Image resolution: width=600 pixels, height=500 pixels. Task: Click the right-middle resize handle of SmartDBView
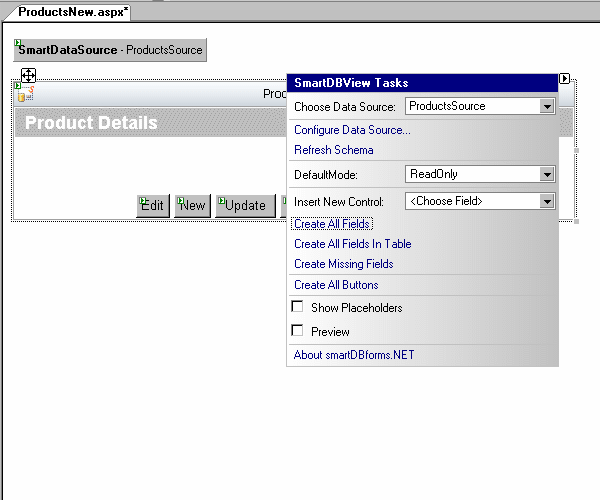pos(576,150)
